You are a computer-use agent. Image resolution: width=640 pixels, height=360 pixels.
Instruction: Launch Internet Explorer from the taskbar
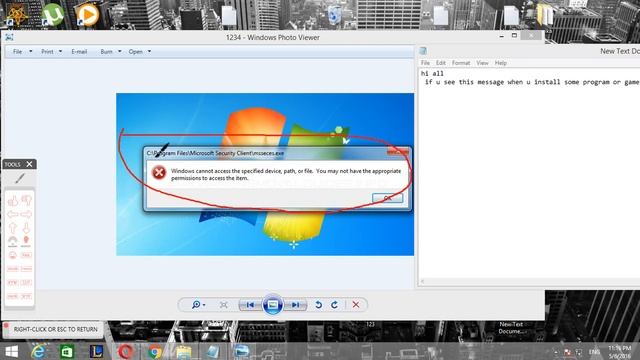coord(38,351)
